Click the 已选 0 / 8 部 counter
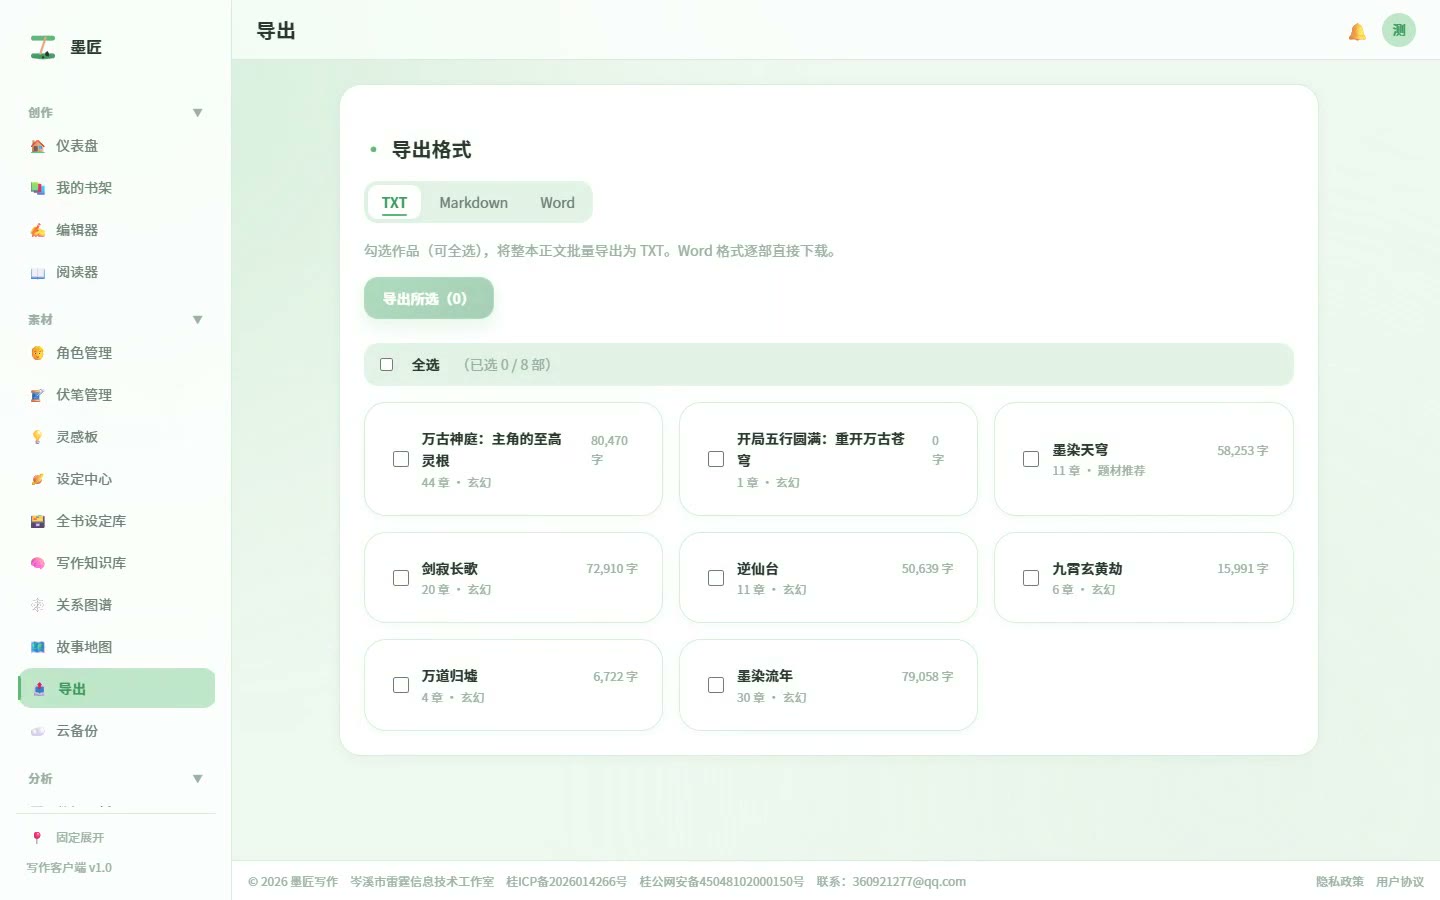 coord(507,365)
